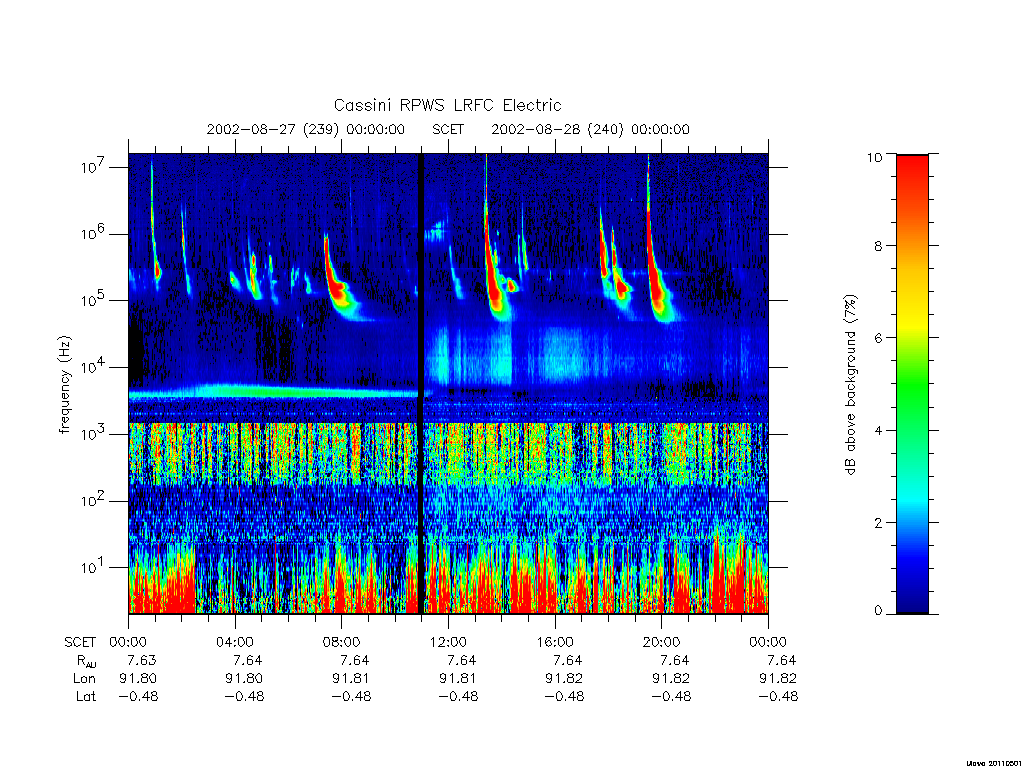Click the 10^2 frequency tick label

pyautogui.click(x=95, y=500)
